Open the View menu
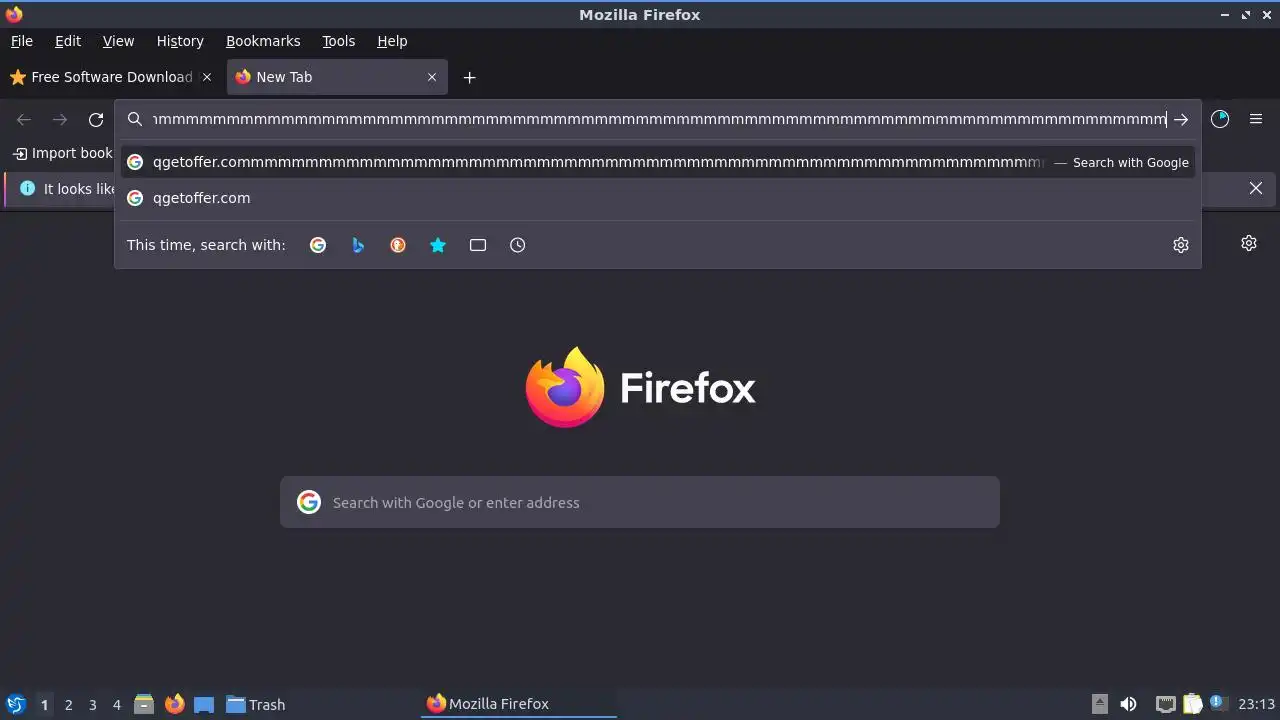Screen dimensions: 1280x720 point(118,41)
